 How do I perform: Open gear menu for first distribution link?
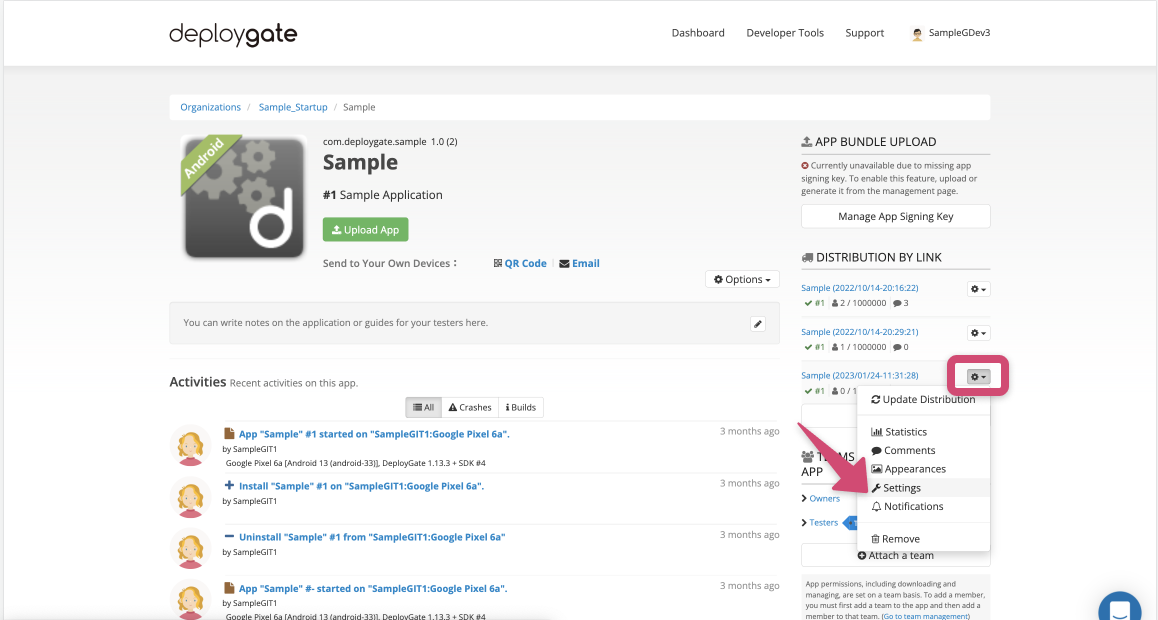tap(978, 289)
